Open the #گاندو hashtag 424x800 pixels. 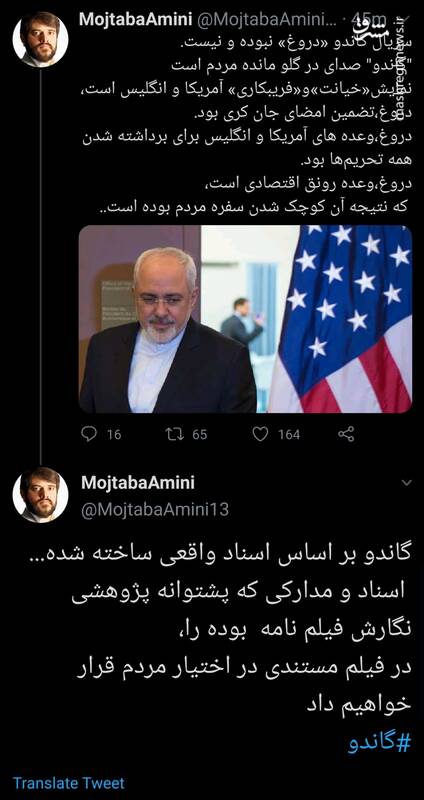pos(380,743)
